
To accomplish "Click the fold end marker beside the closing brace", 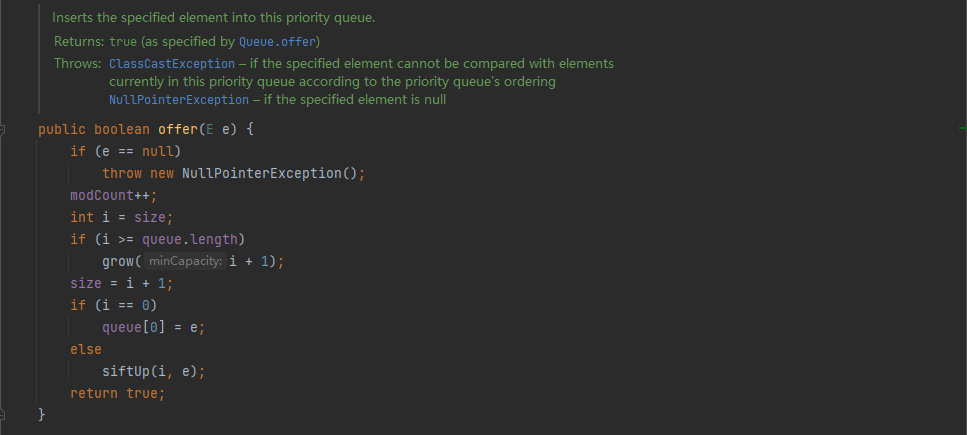I will [x=4, y=413].
